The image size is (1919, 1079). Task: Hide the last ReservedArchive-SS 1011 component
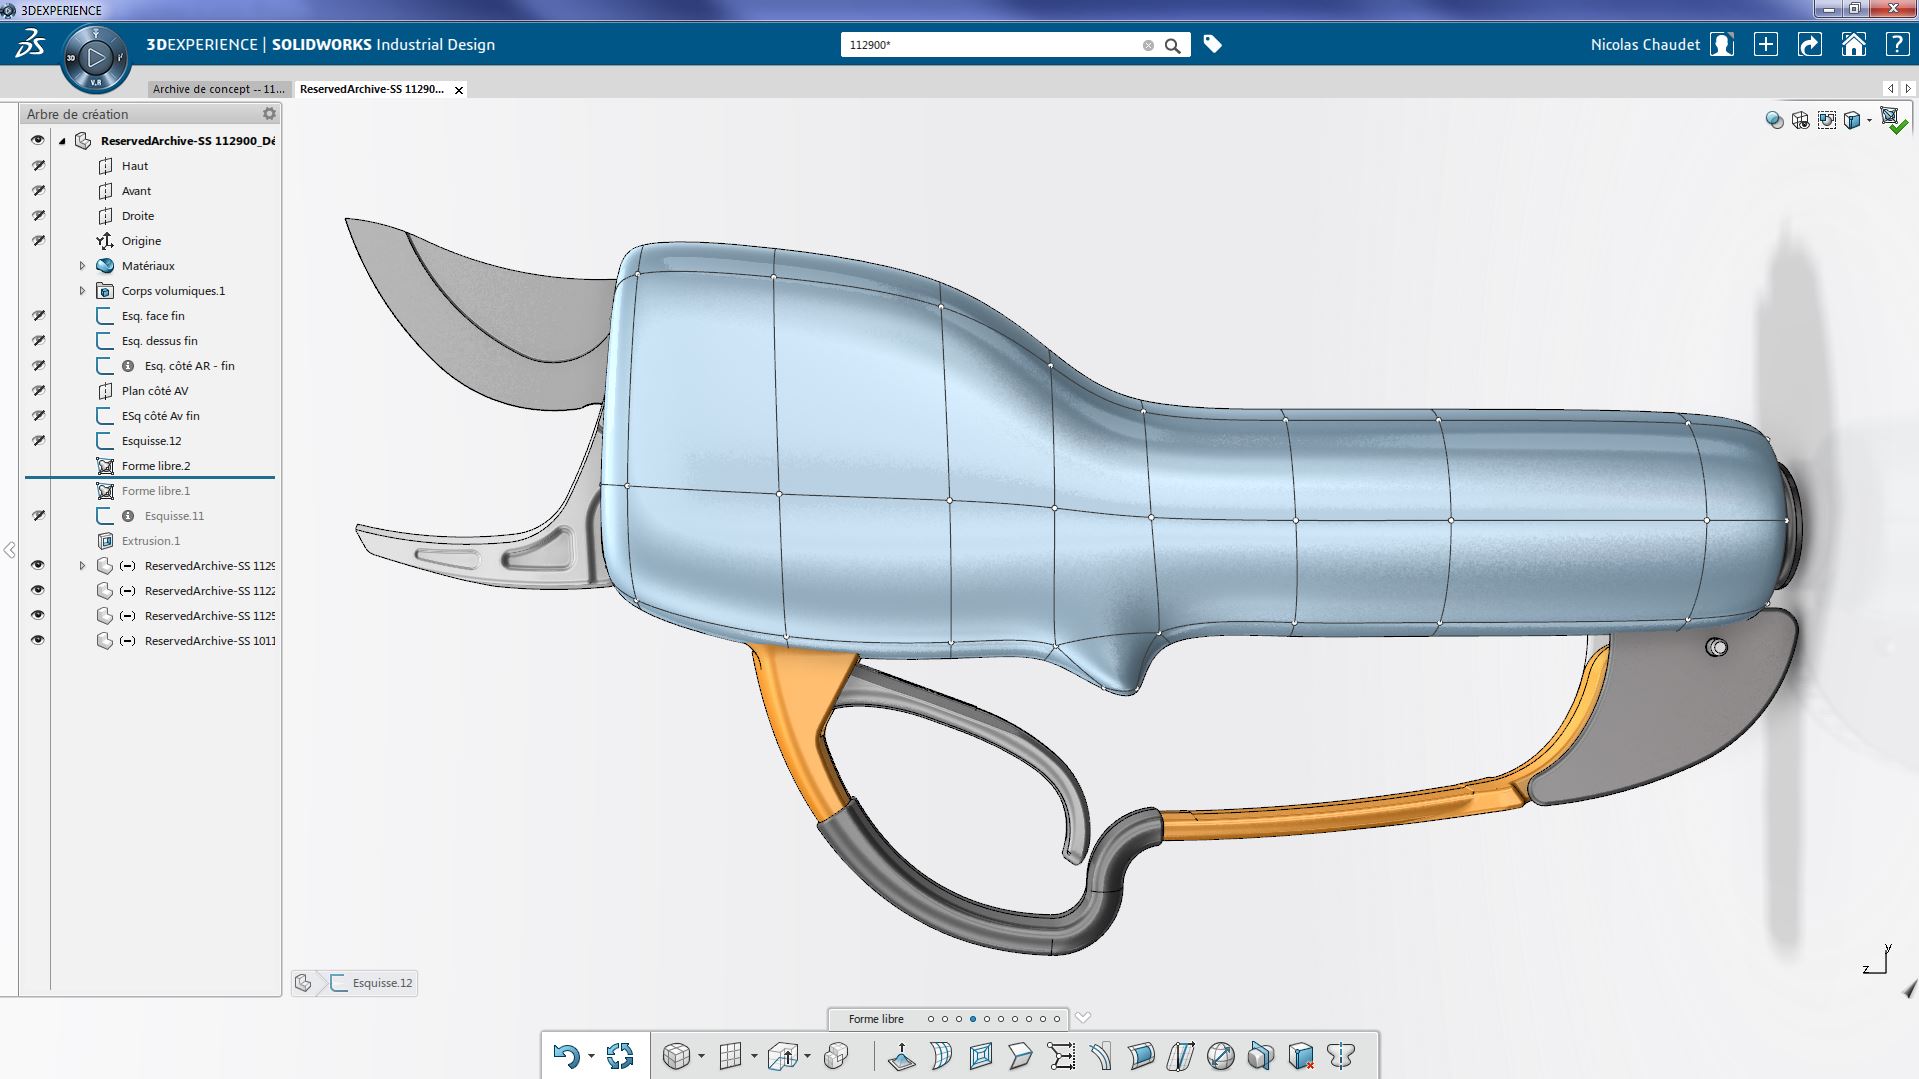pos(38,641)
